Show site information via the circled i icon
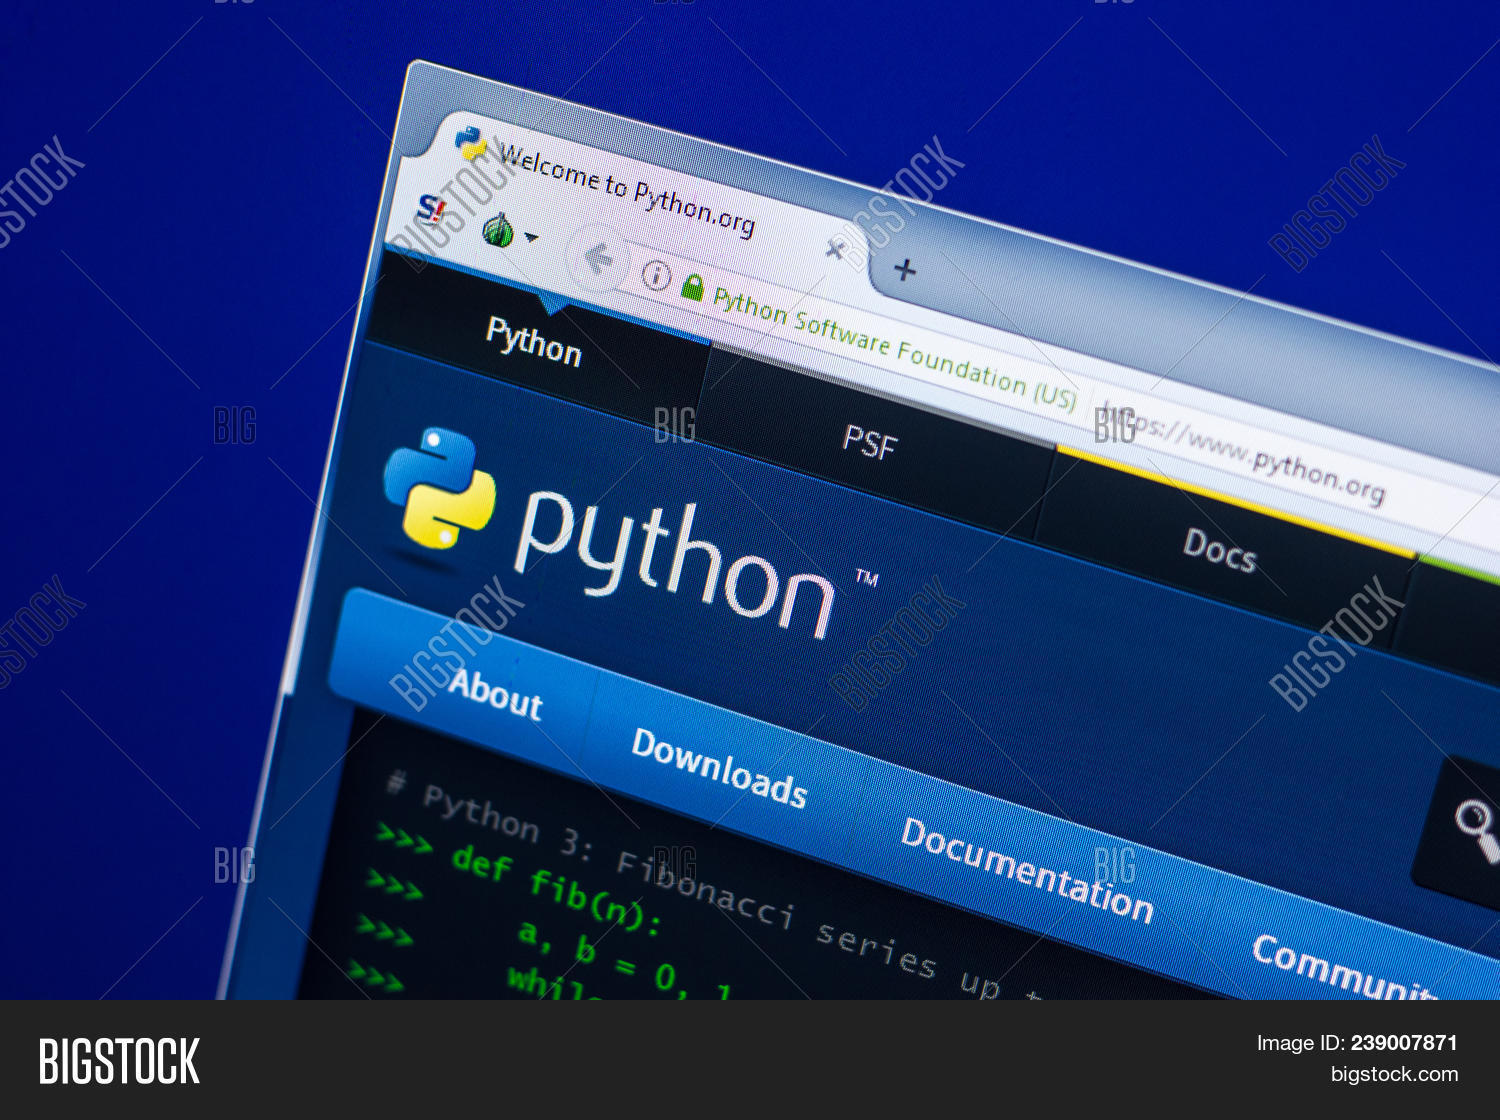 pyautogui.click(x=655, y=275)
